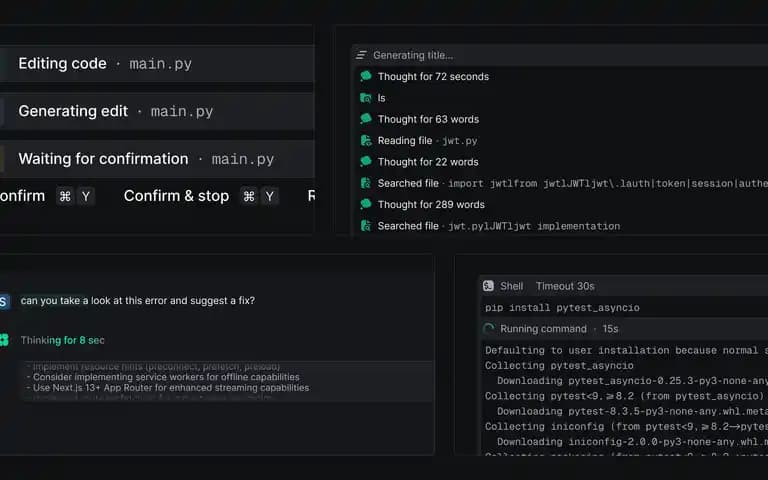This screenshot has width=768, height=480.
Task: Click the file search icon beside import jwt search
Action: (366, 183)
